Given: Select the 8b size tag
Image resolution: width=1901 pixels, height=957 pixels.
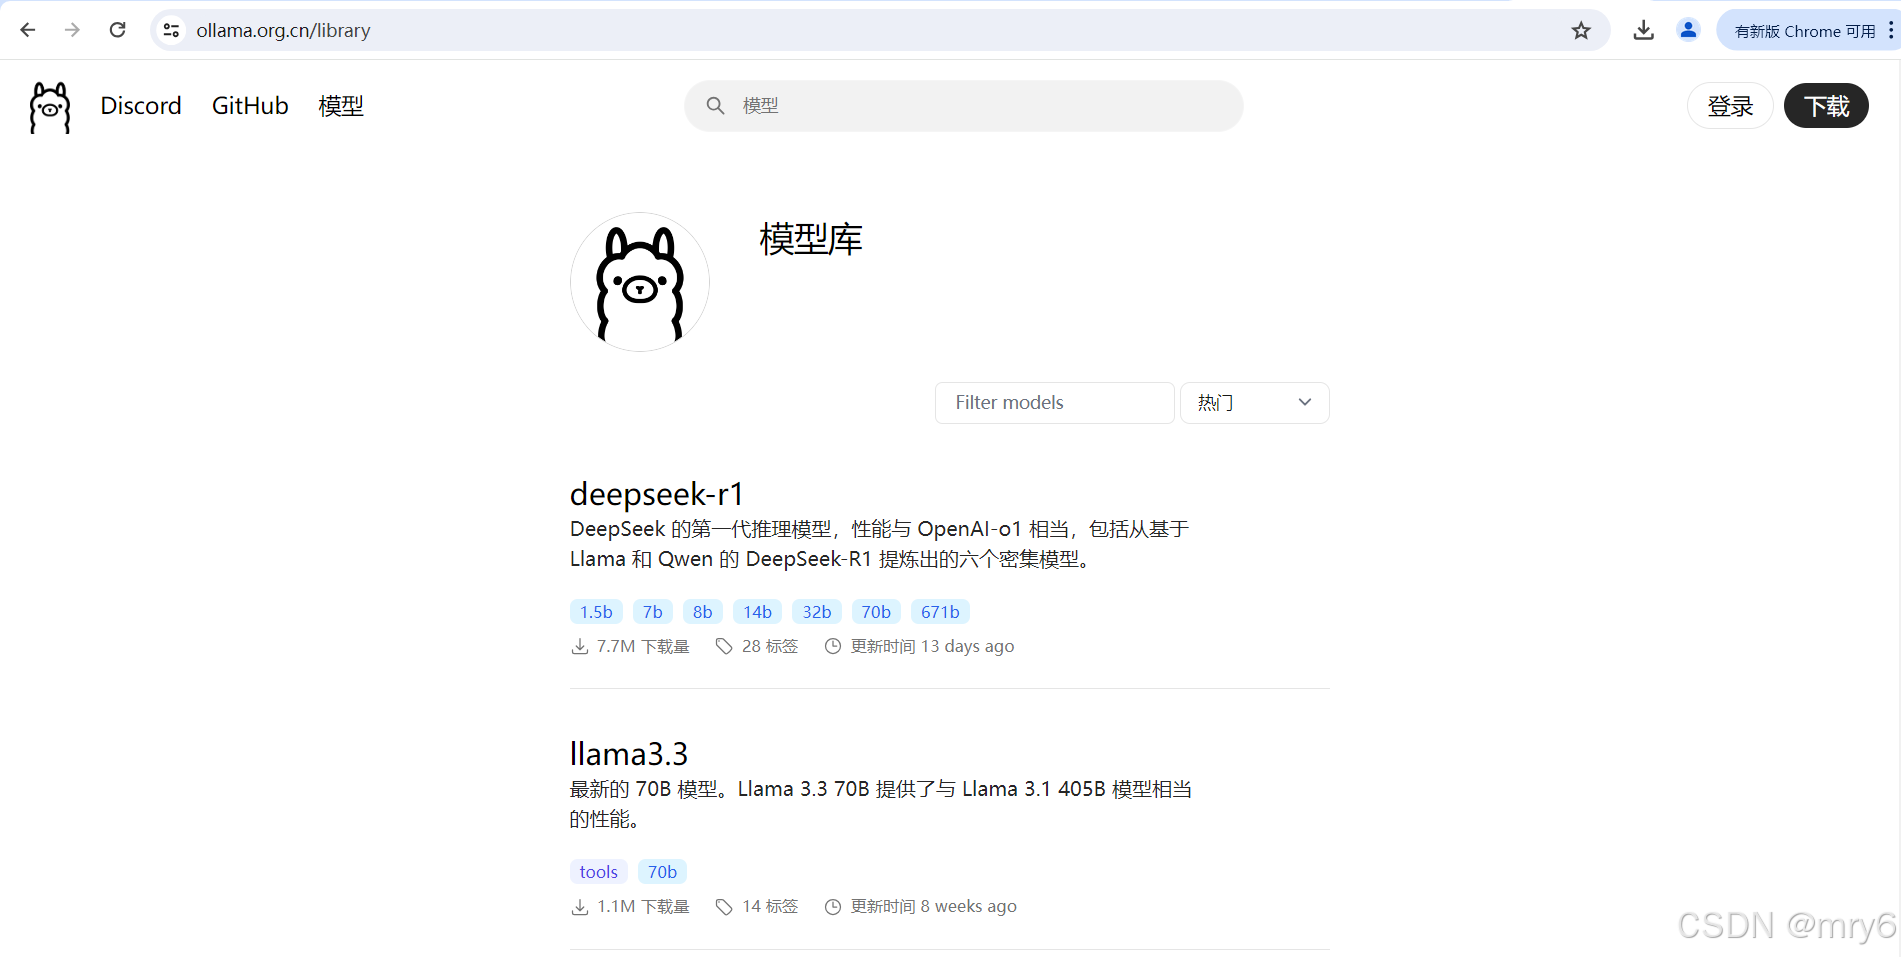Looking at the screenshot, I should pos(703,612).
